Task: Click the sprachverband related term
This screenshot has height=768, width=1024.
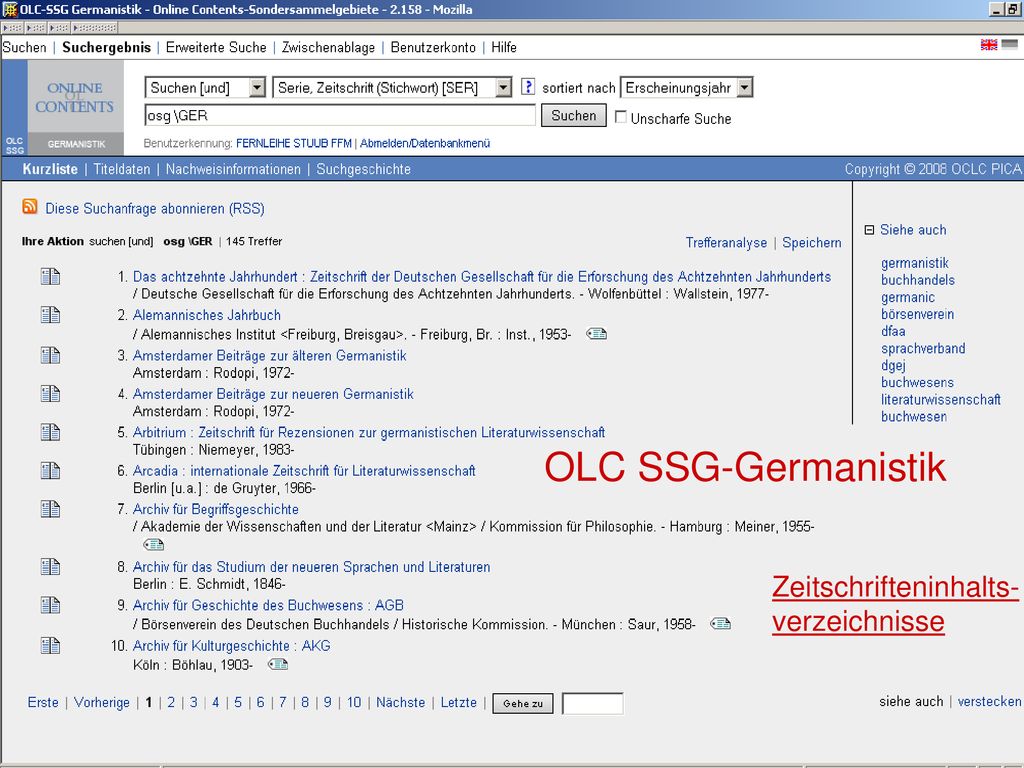Action: coord(923,348)
